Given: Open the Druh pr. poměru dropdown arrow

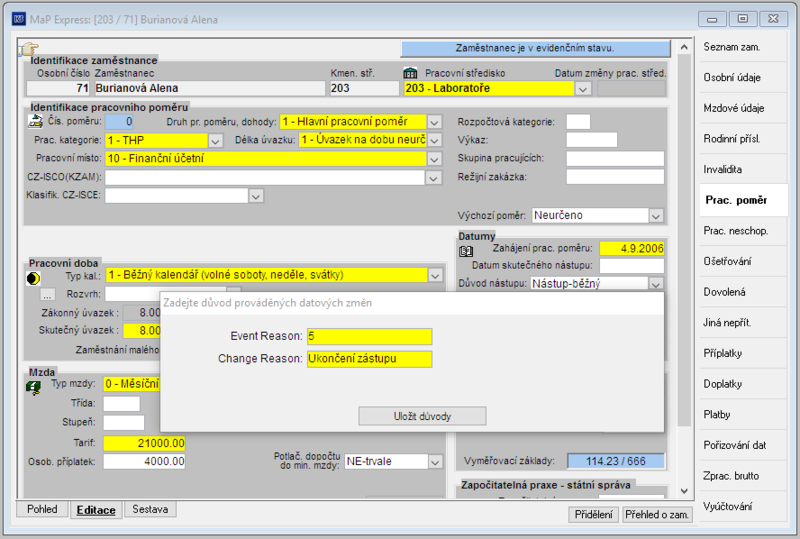Looking at the screenshot, I should (x=434, y=122).
